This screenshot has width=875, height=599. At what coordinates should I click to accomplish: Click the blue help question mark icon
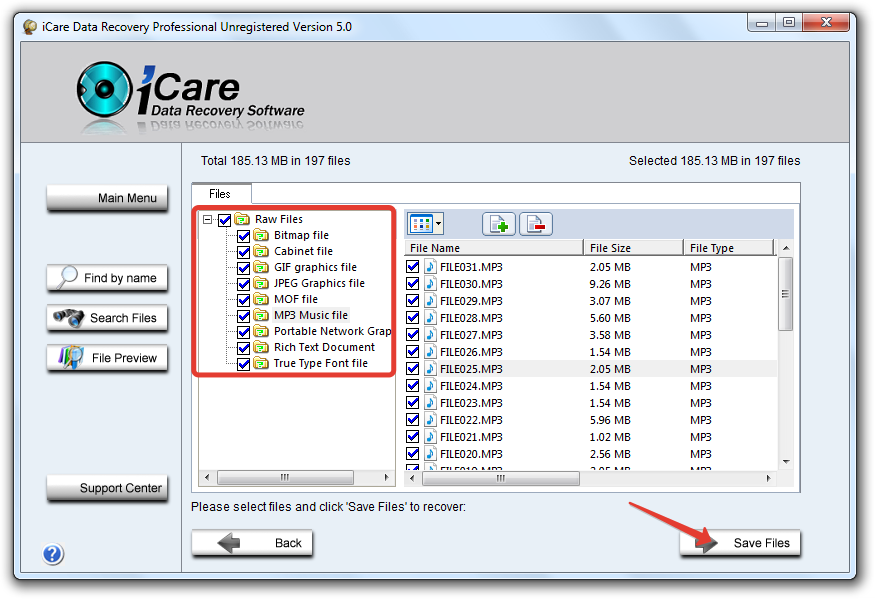[53, 554]
